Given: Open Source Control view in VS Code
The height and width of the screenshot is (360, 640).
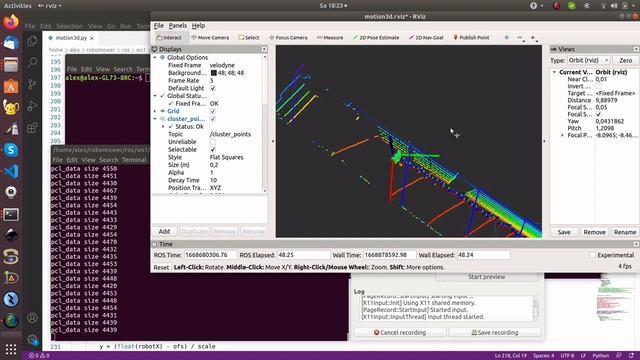Looking at the screenshot, I should point(32,84).
